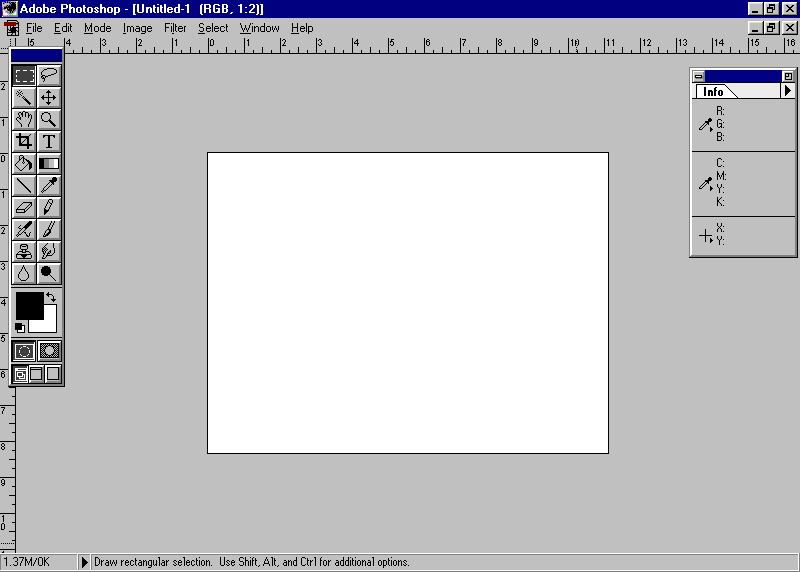
Task: Choose full screen with menu bar mode
Action: (36, 375)
